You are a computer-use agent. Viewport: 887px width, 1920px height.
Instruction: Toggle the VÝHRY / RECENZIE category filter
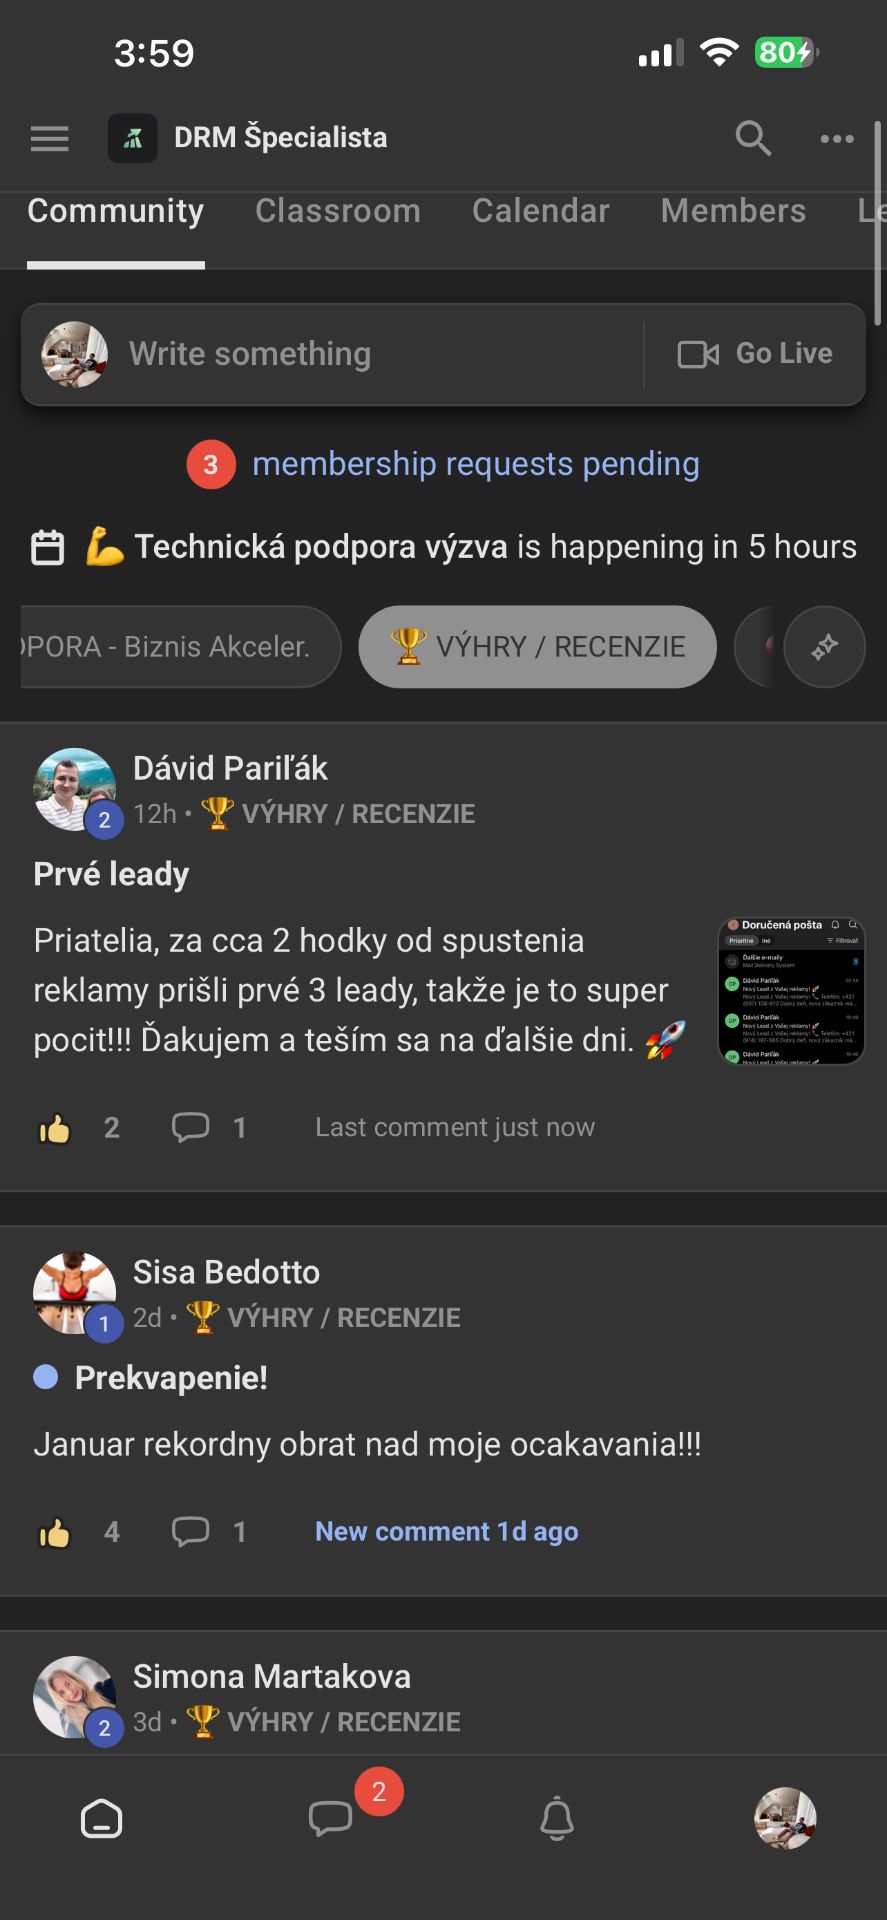[538, 647]
